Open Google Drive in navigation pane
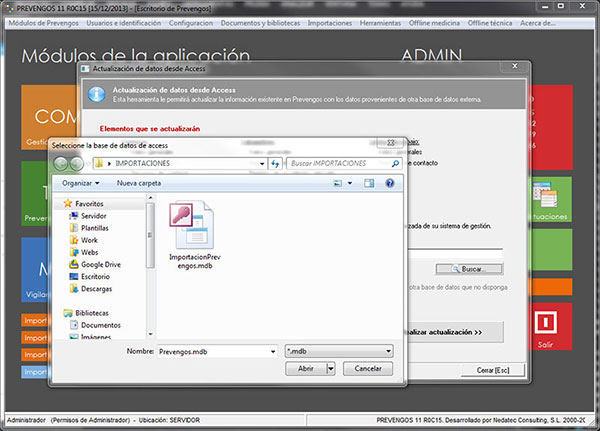Image resolution: width=600 pixels, height=431 pixels. [101, 264]
